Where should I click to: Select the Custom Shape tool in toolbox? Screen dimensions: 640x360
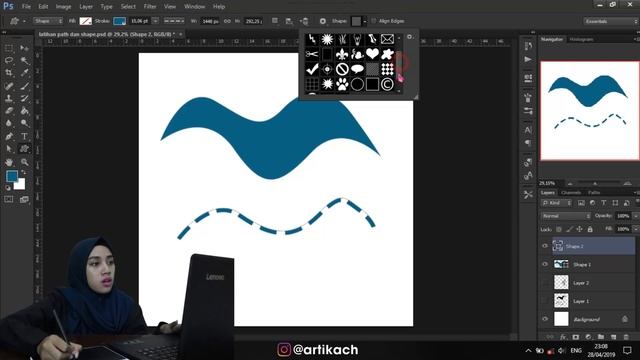click(24, 149)
